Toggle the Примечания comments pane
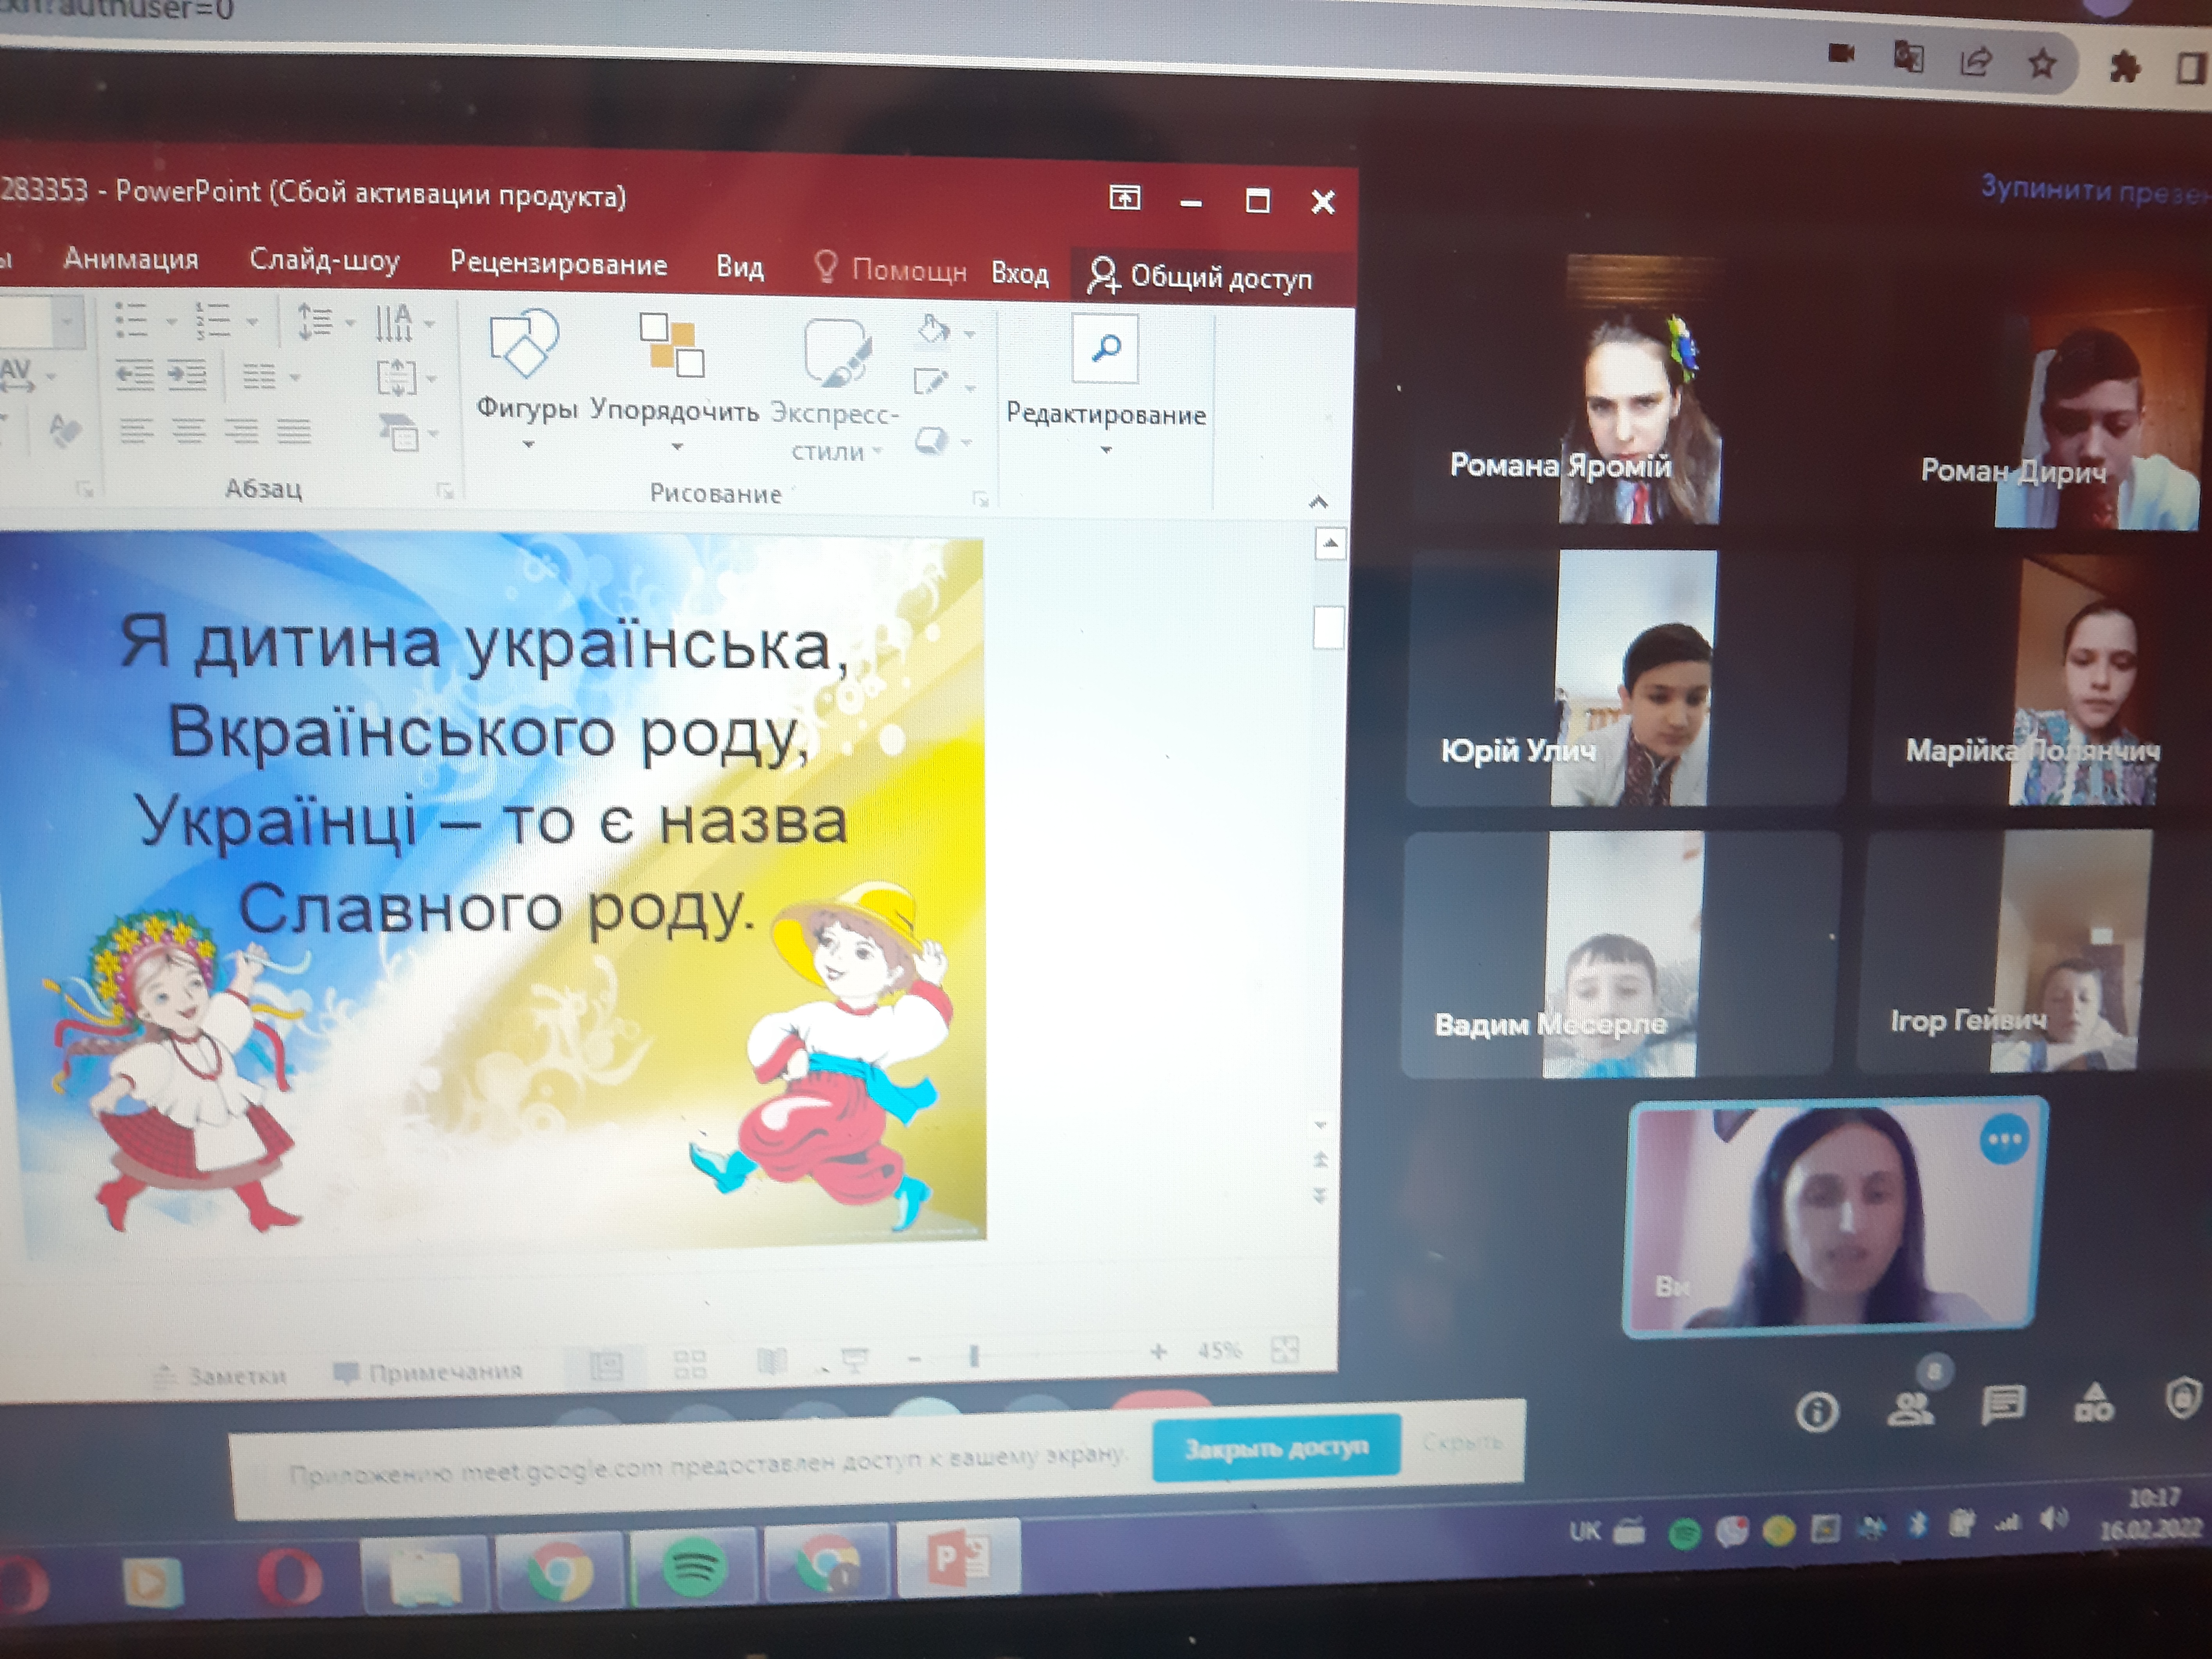 click(x=428, y=1371)
